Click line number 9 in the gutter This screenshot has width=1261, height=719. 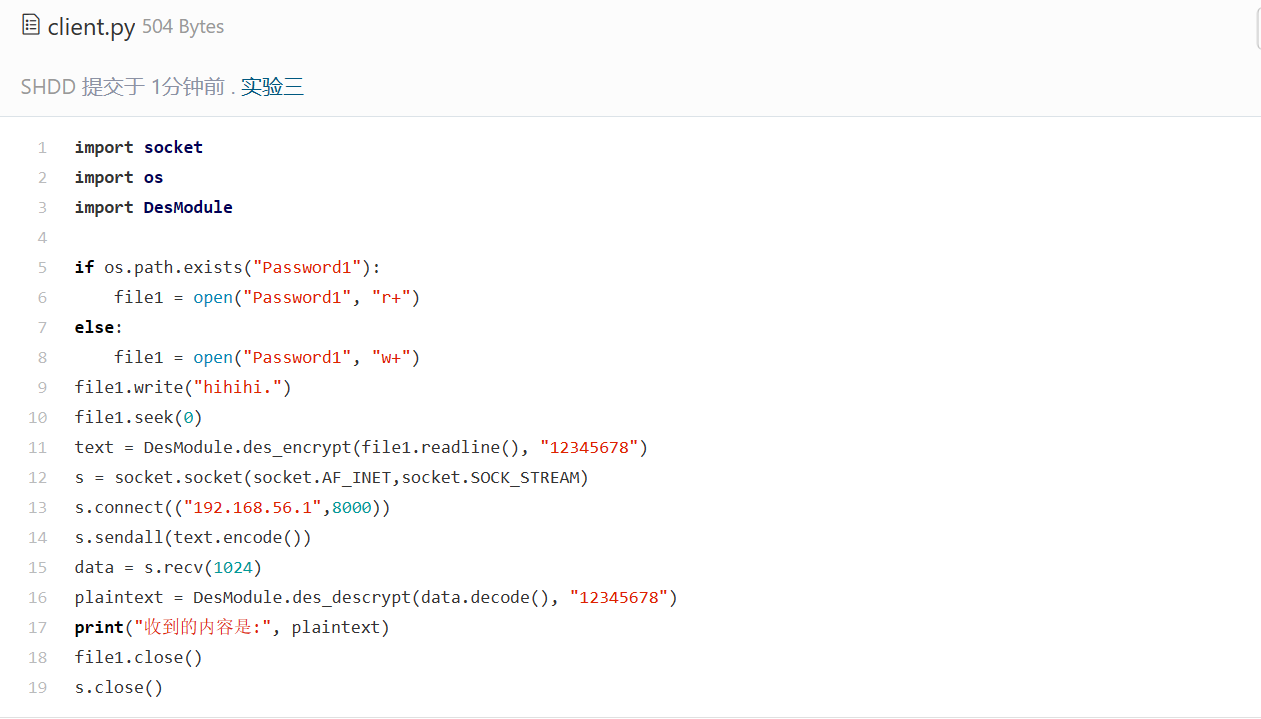point(42,387)
